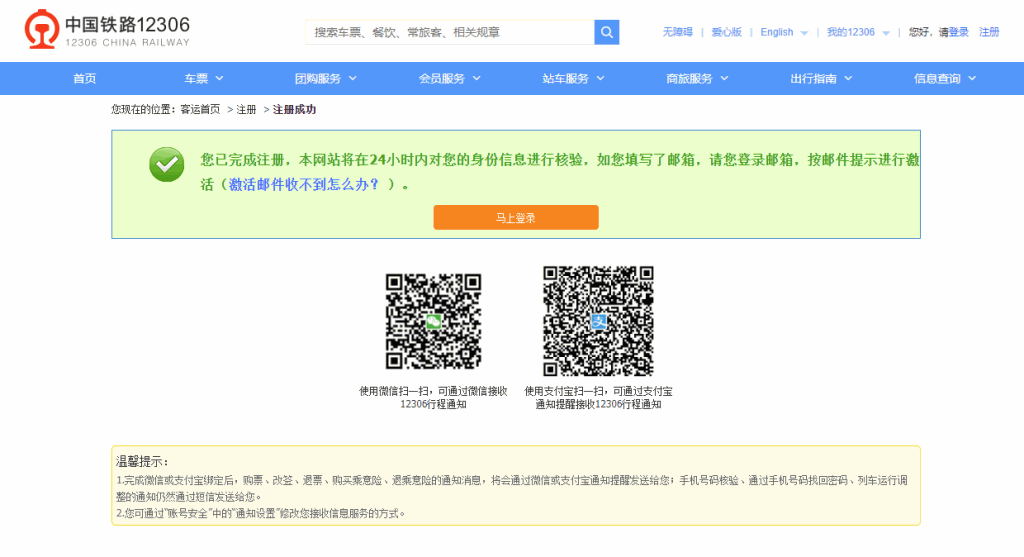Open the 出行指南 menu
Screen dimensions: 1024x557
821,78
